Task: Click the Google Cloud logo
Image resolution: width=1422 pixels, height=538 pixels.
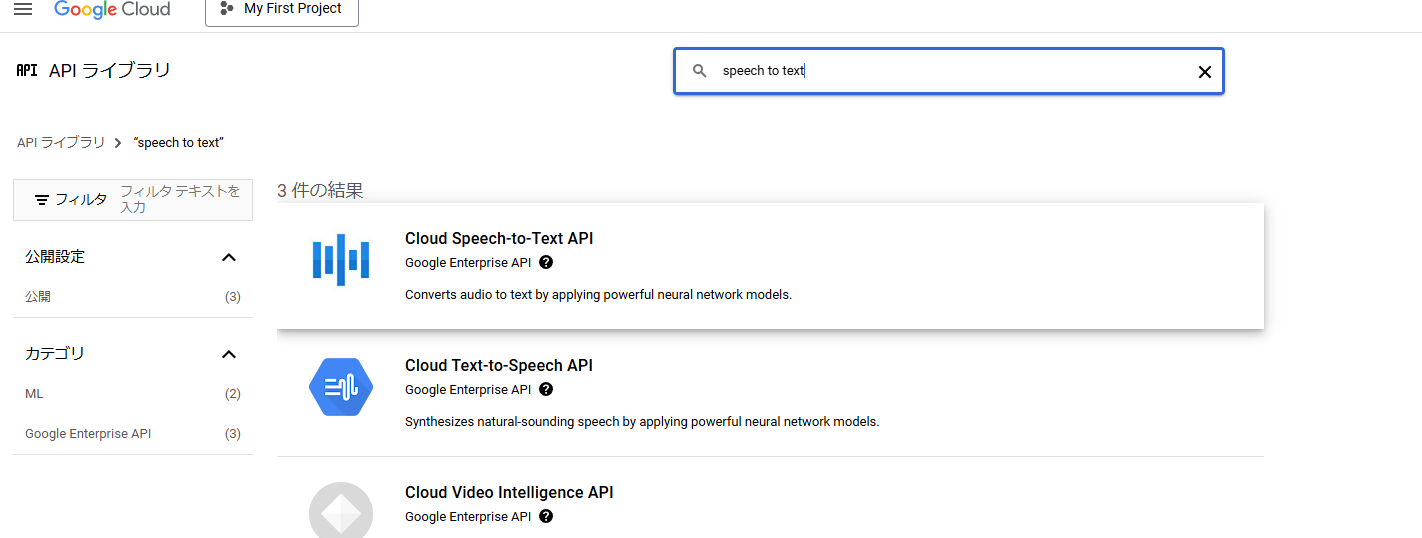Action: click(112, 9)
